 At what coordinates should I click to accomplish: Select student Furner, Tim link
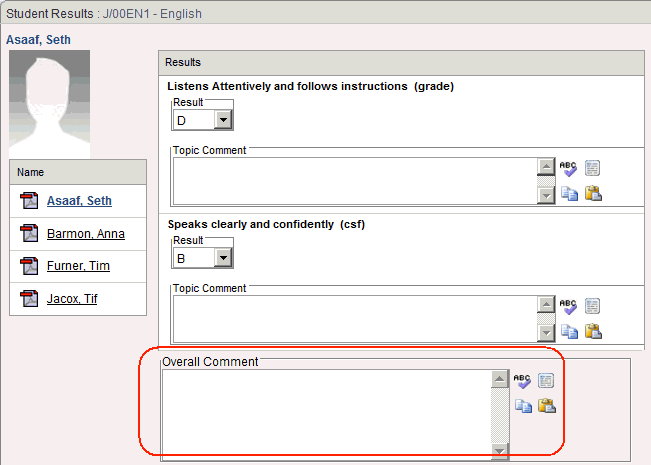[x=78, y=266]
